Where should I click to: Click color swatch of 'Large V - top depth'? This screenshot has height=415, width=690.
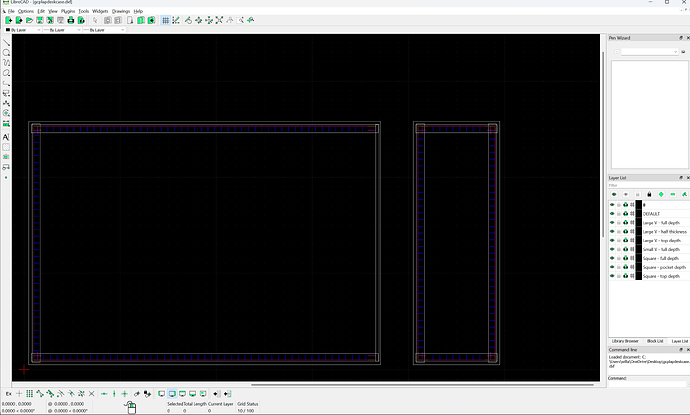click(x=639, y=241)
